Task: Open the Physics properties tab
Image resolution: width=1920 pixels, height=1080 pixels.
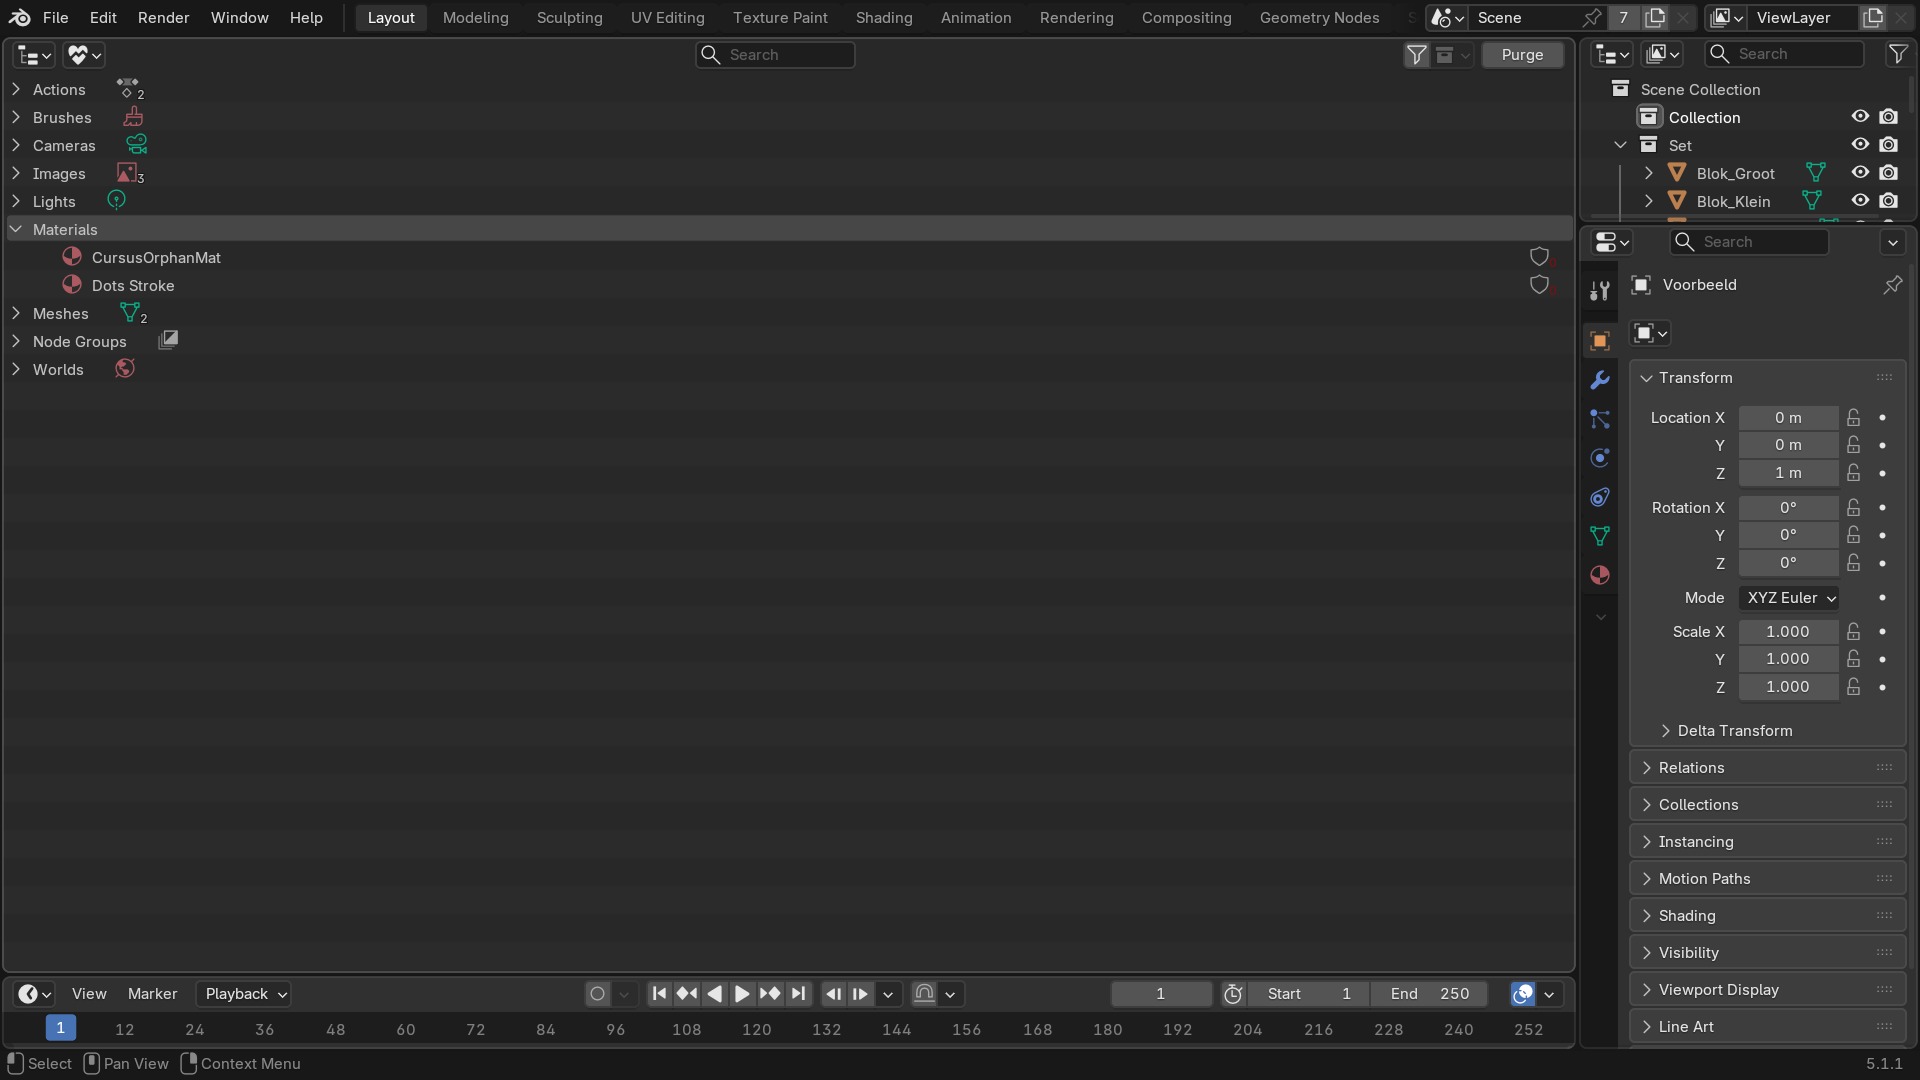Action: click(x=1600, y=458)
